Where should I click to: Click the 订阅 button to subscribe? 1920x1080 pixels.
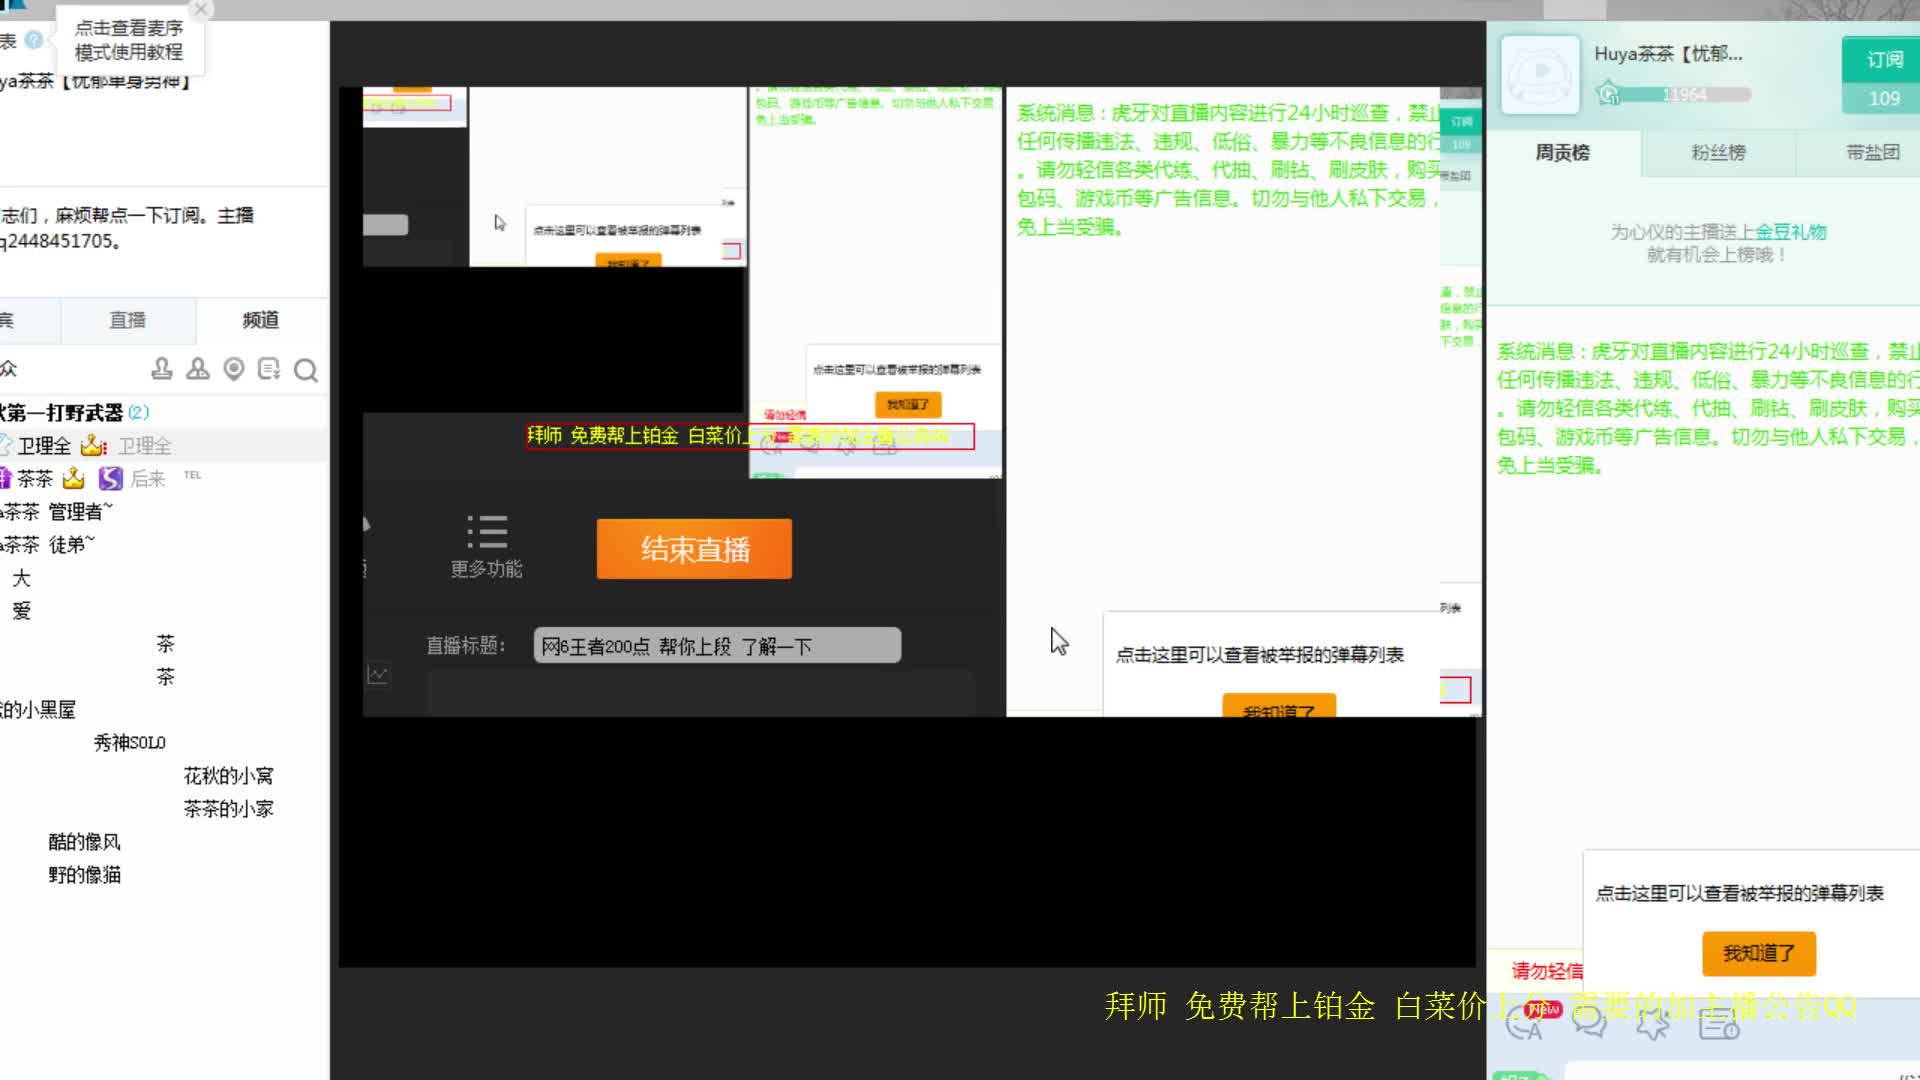pos(1884,59)
